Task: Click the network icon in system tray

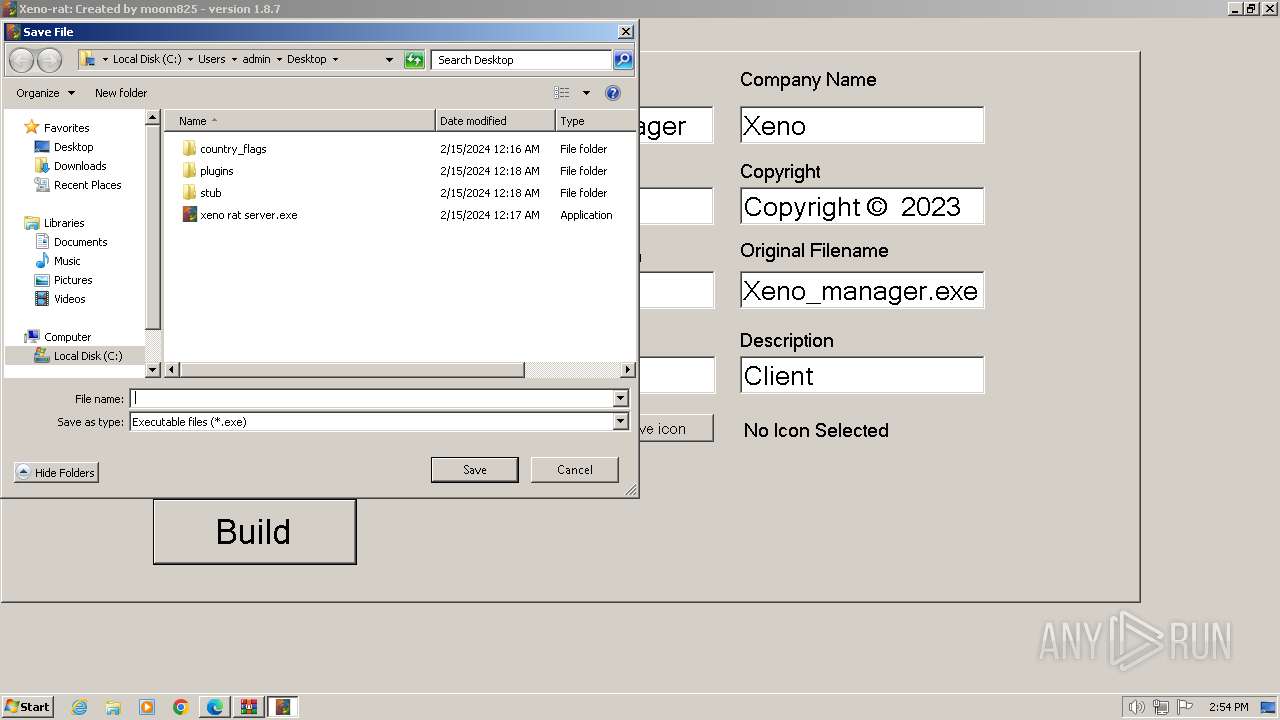Action: (1161, 707)
